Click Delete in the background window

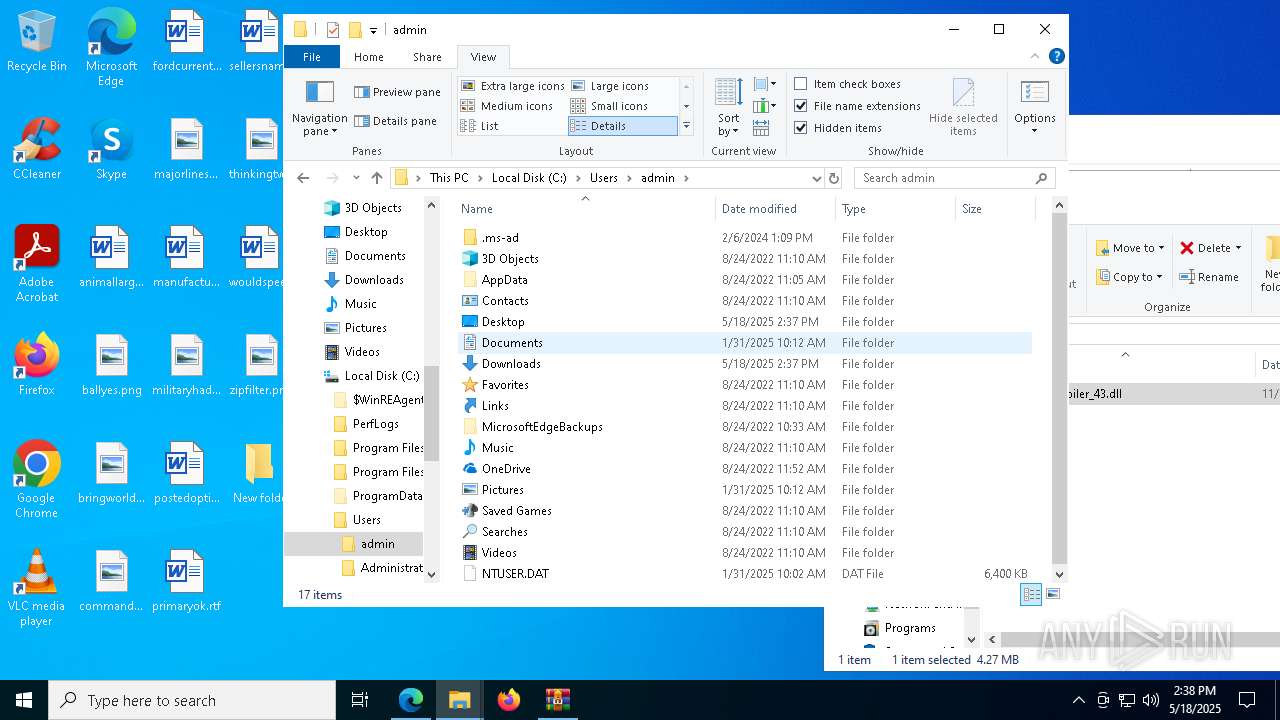point(1210,248)
